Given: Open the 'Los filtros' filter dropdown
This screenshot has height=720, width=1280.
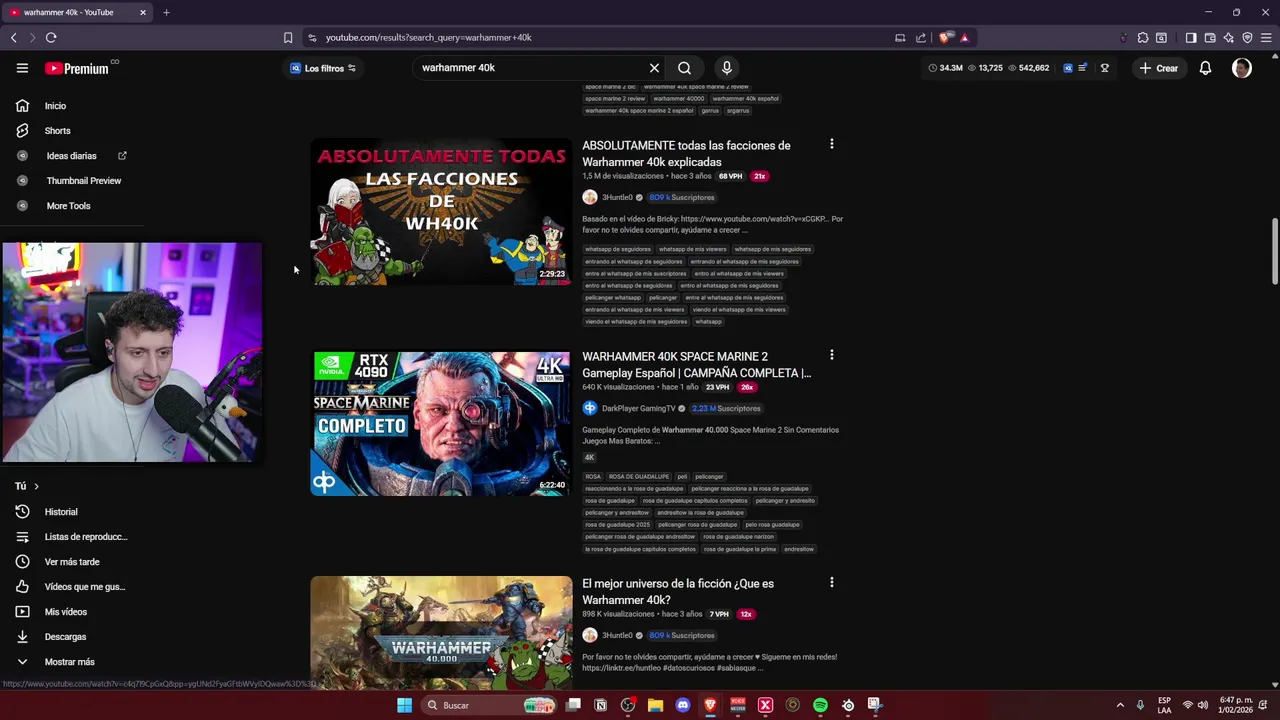Looking at the screenshot, I should (x=323, y=68).
